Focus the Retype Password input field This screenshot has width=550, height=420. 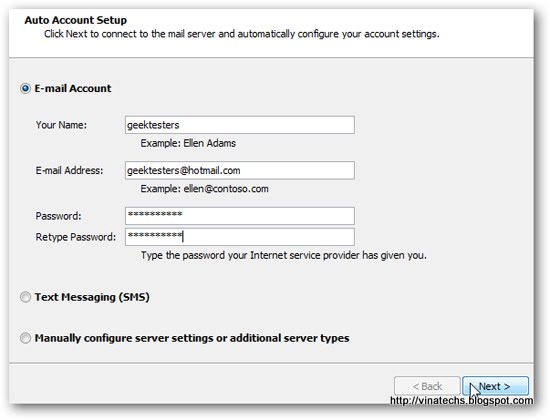point(240,237)
